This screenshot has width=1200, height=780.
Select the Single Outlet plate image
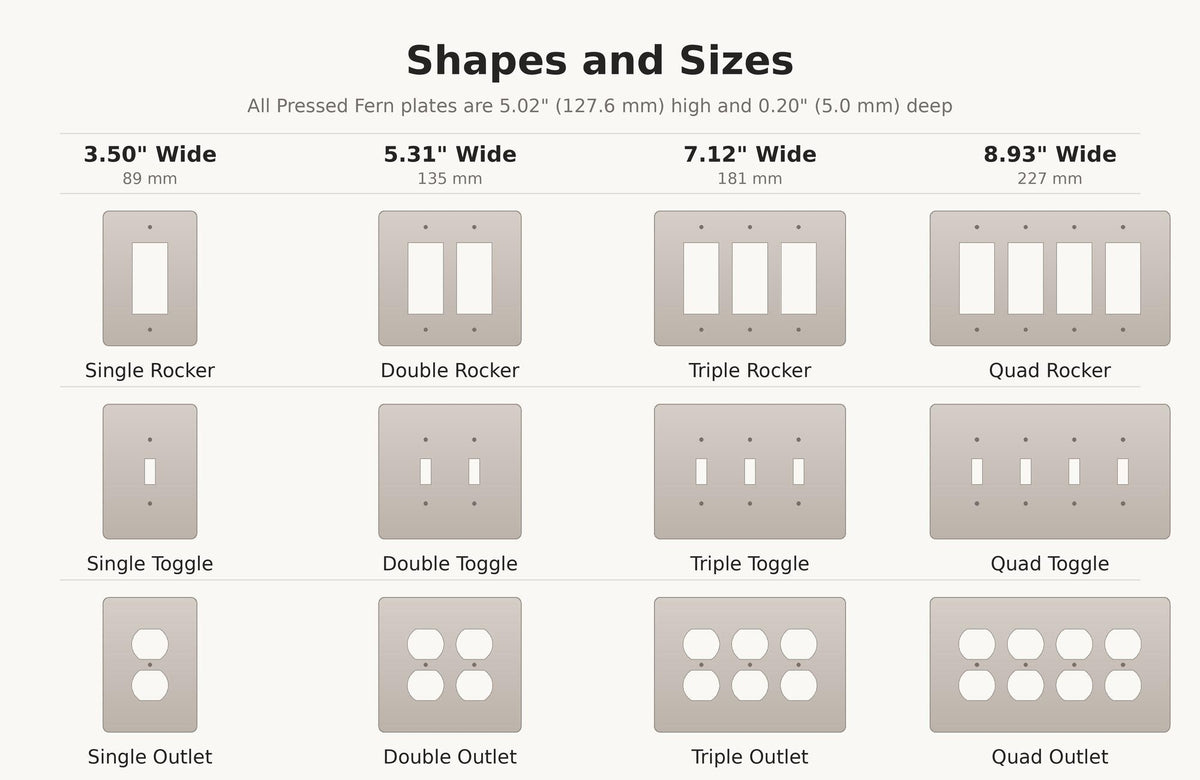150,665
